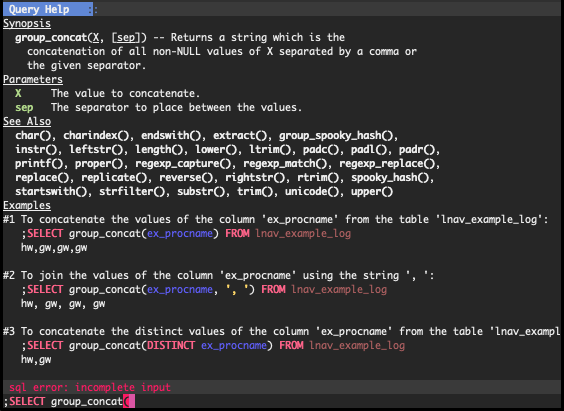Open the proper() function reference
This screenshot has height=411, width=564.
[99, 164]
